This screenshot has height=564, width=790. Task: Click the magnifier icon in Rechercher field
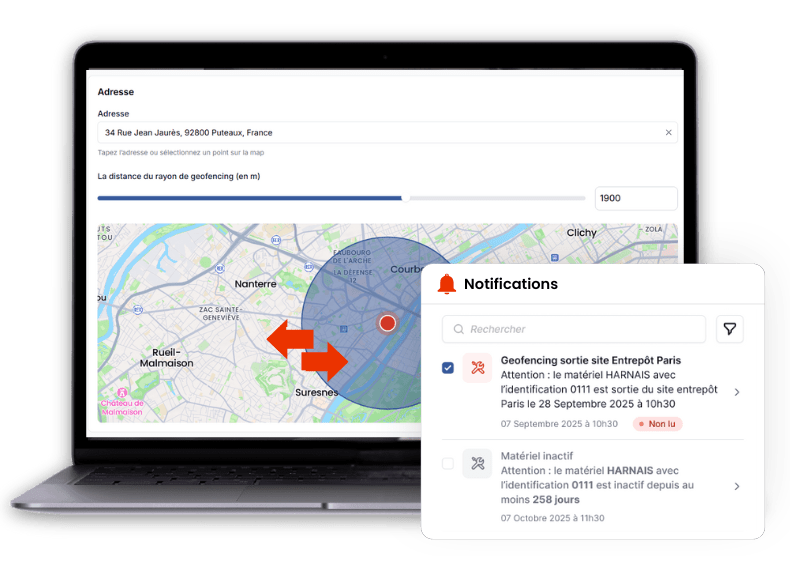458,329
